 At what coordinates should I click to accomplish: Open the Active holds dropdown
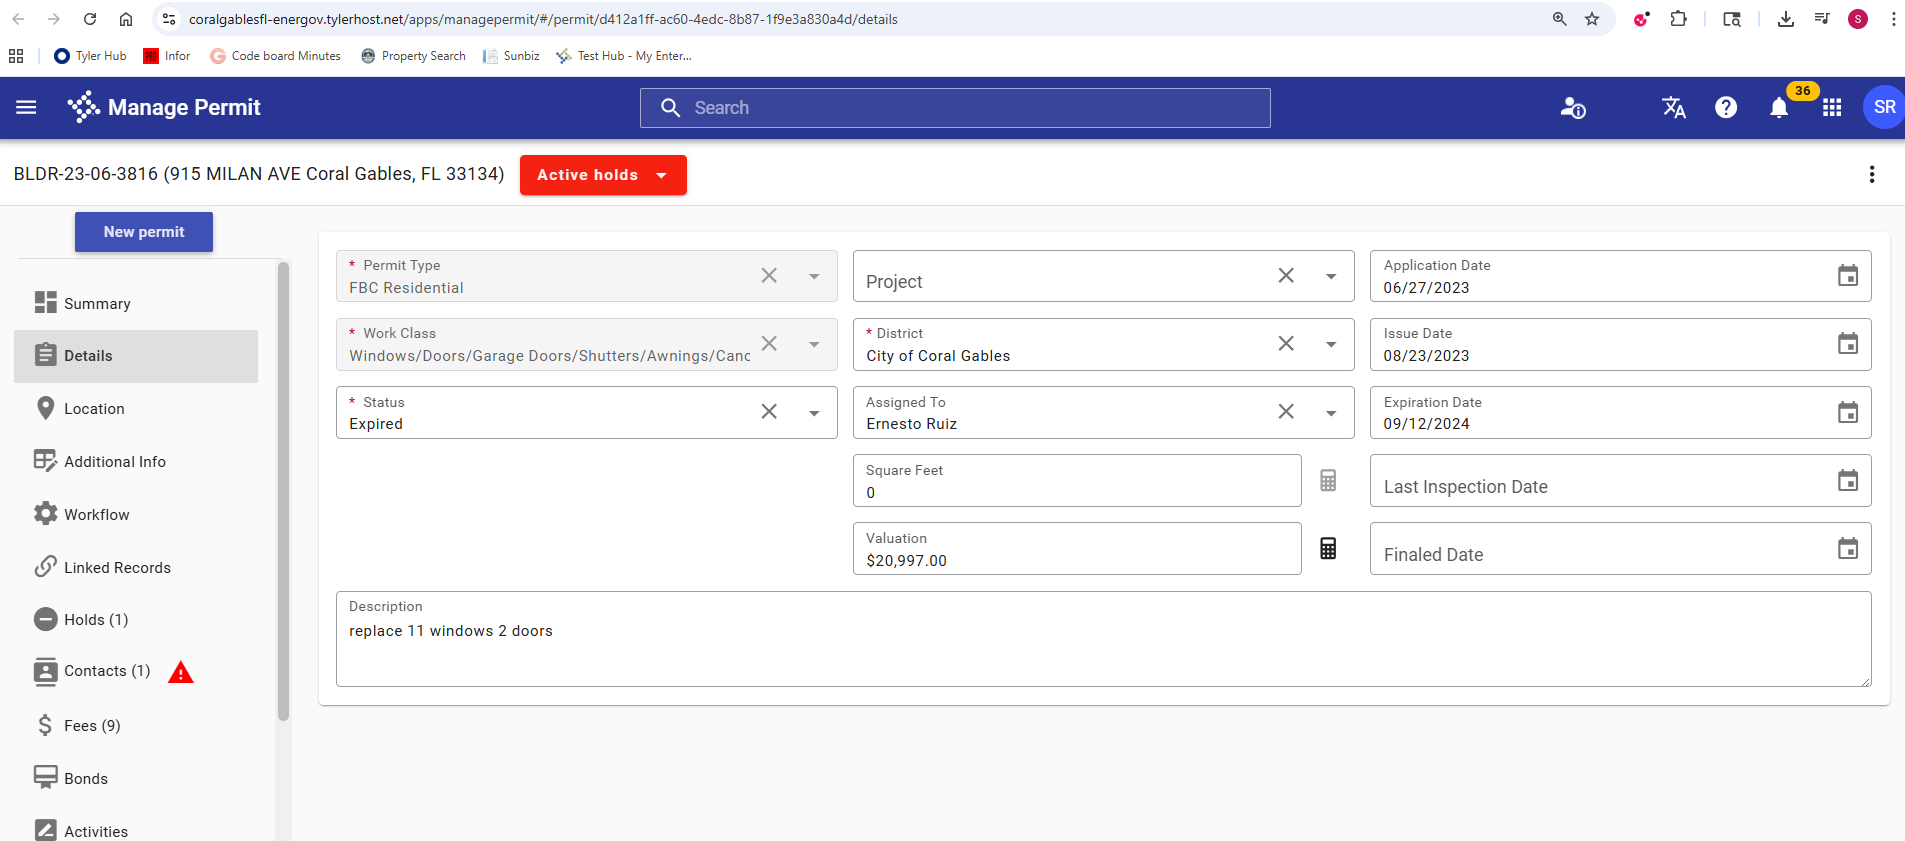(602, 175)
